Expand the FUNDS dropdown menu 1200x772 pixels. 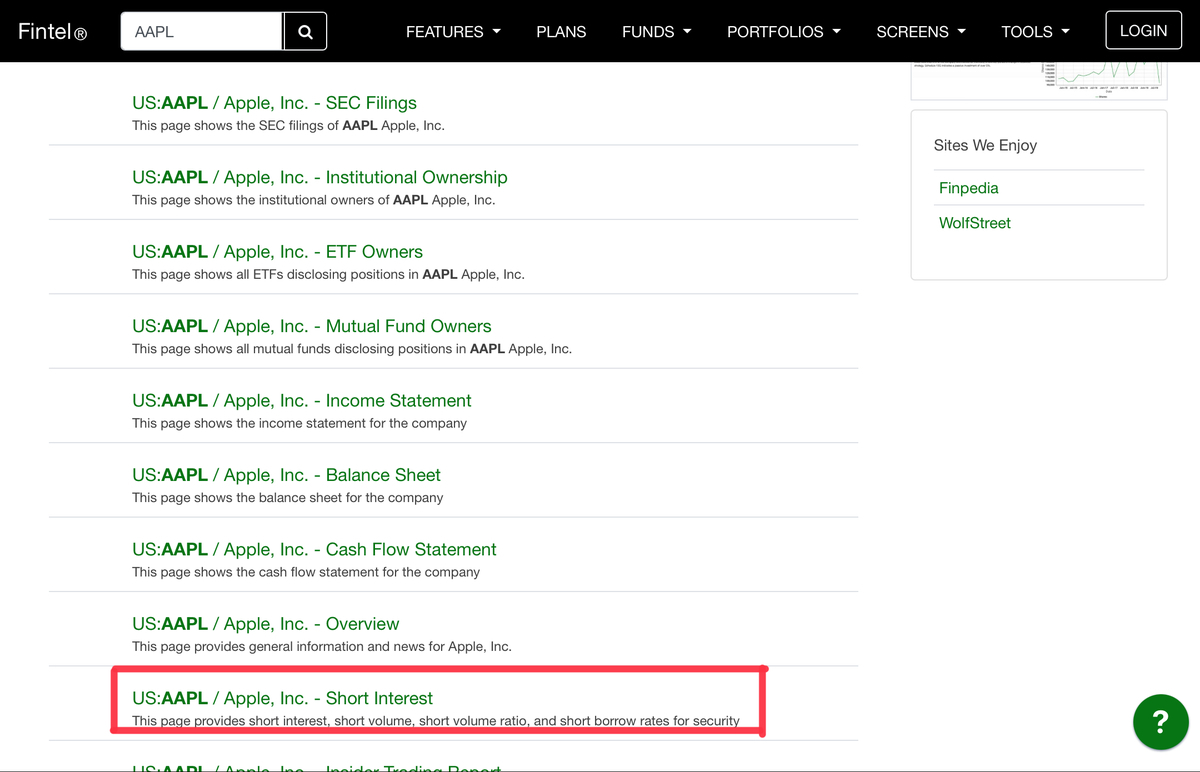[657, 32]
